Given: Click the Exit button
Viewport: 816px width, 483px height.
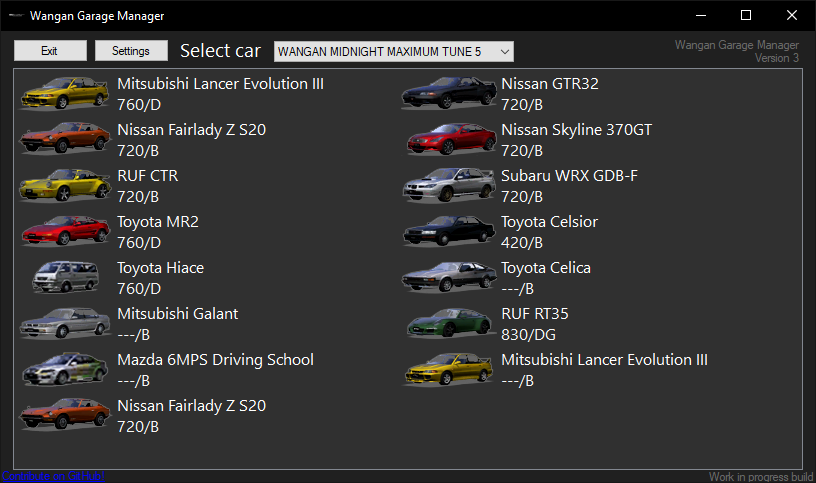Looking at the screenshot, I should [50, 50].
